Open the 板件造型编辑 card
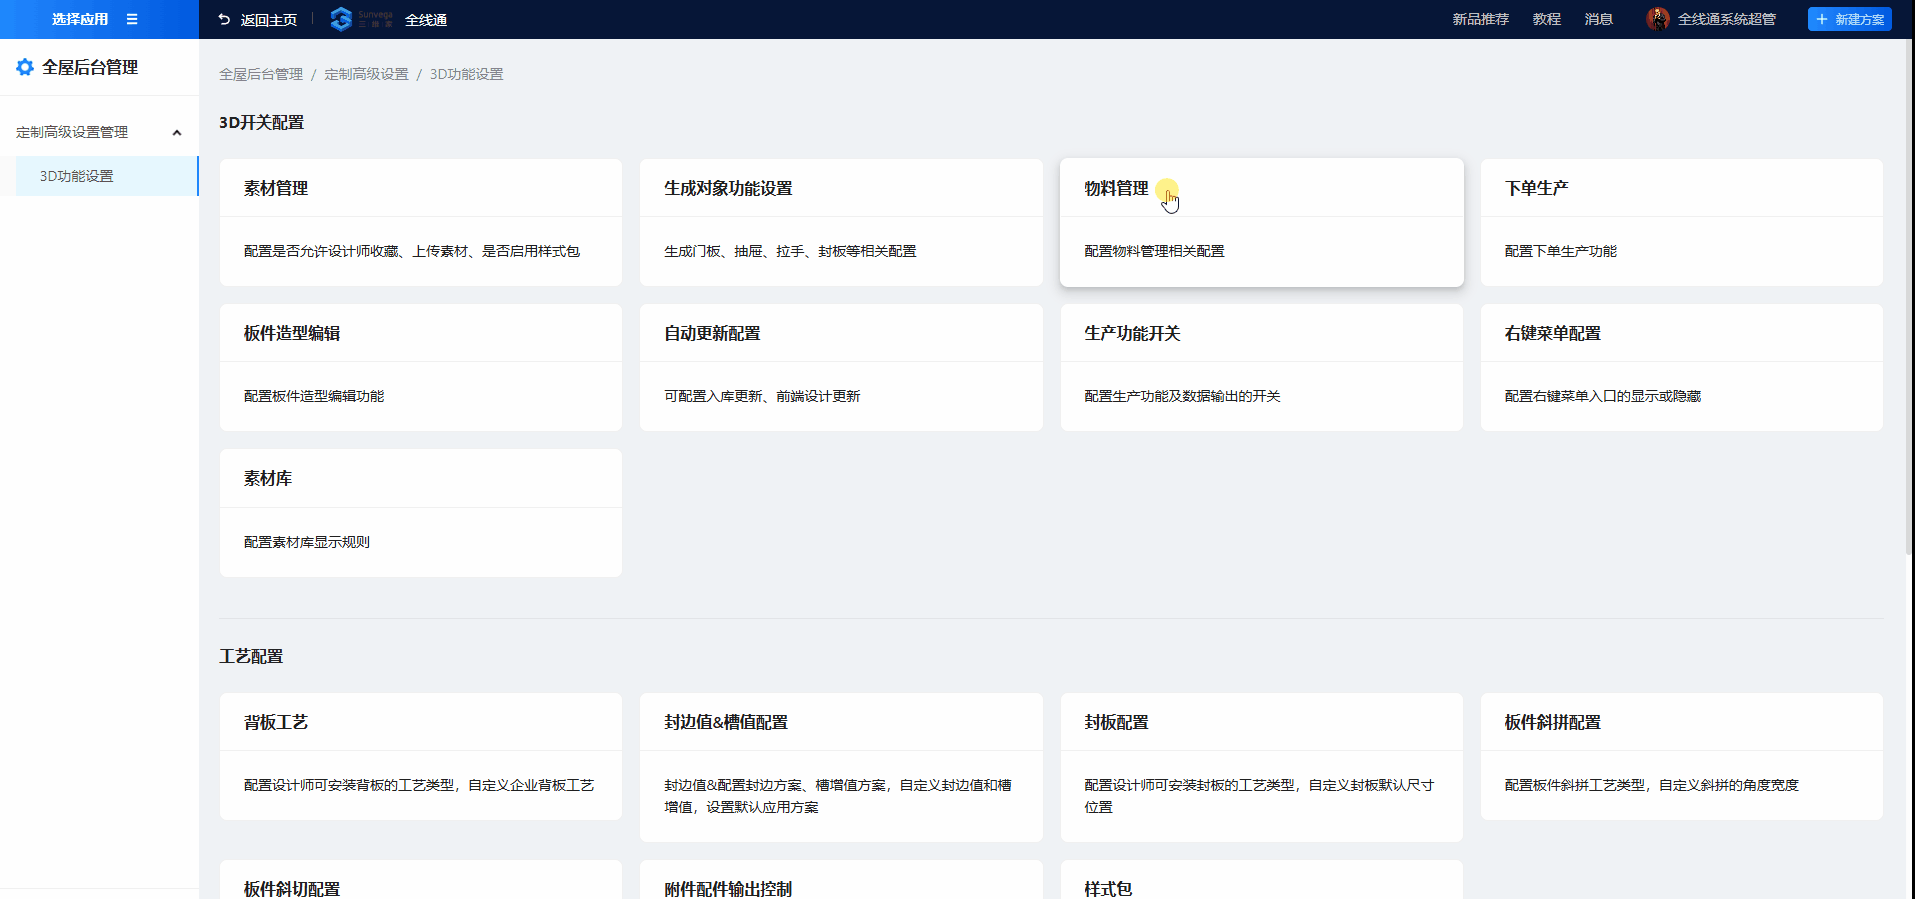This screenshot has width=1915, height=899. 421,367
